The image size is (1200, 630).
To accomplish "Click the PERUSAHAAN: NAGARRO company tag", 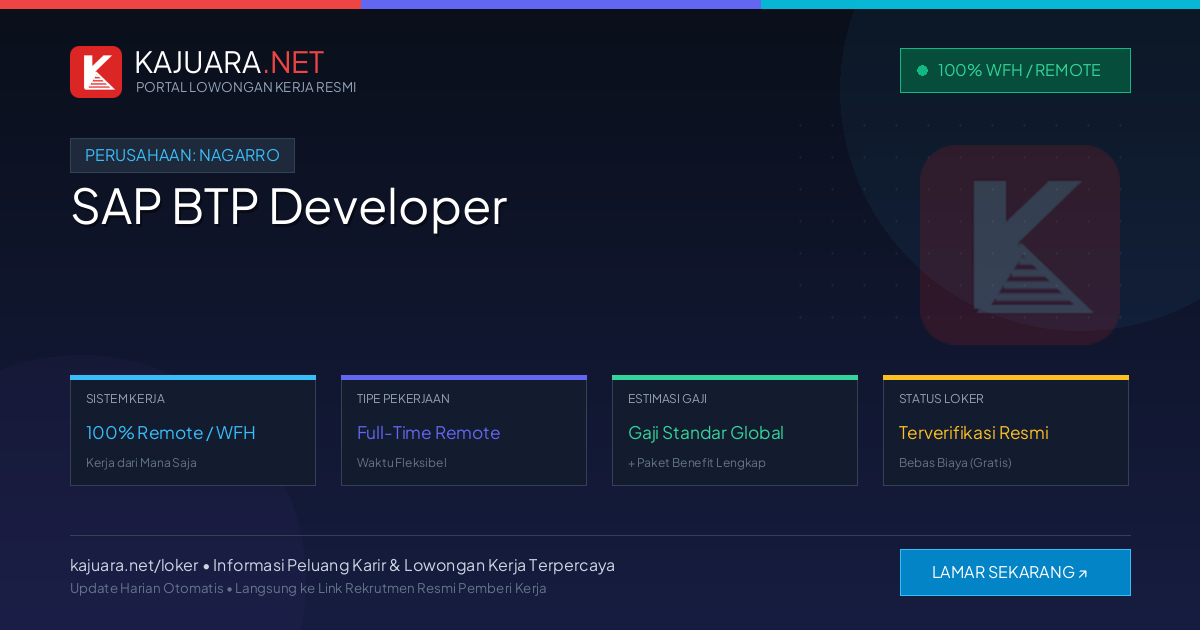I will [182, 155].
